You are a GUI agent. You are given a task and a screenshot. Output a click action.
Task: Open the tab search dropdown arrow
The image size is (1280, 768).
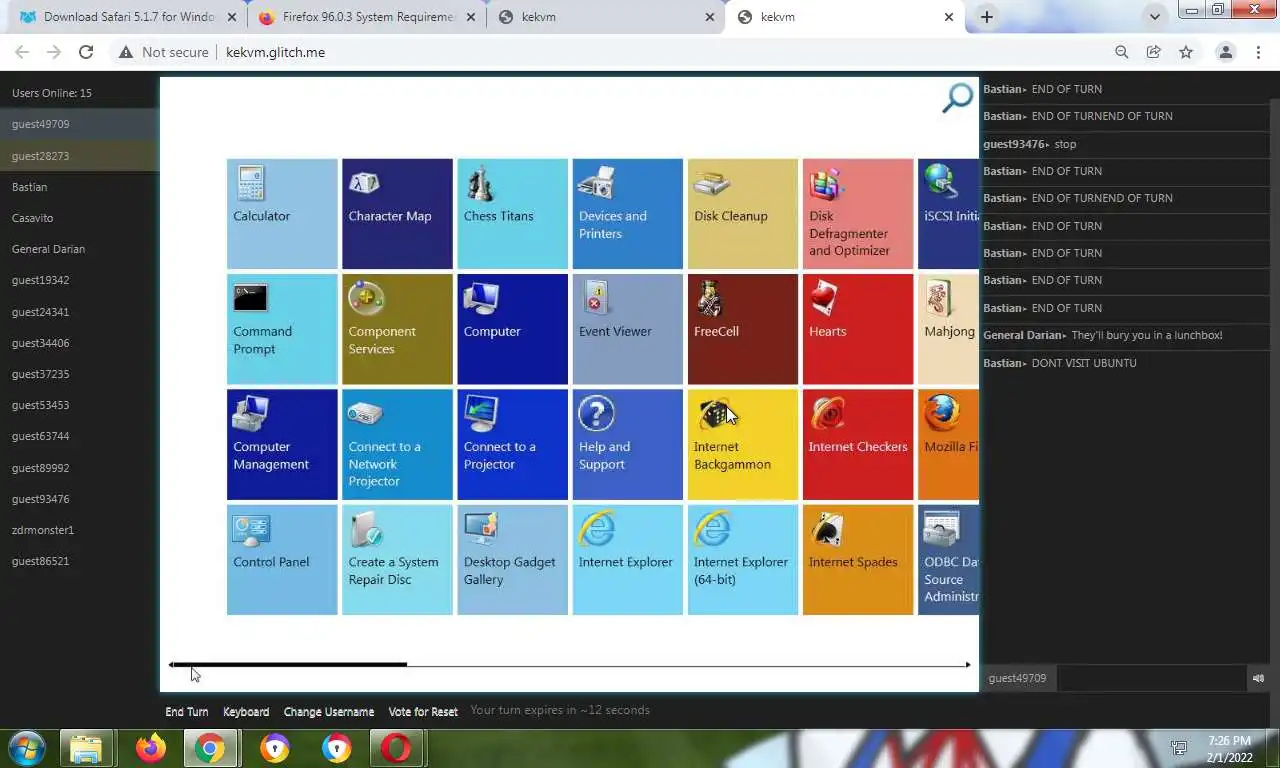[1155, 17]
